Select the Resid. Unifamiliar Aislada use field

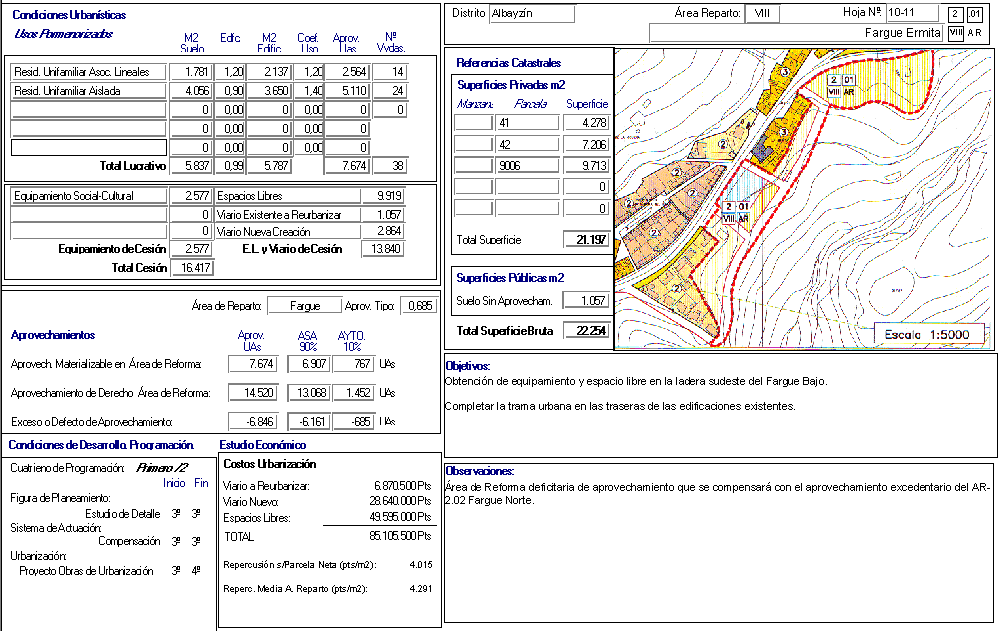pos(89,91)
